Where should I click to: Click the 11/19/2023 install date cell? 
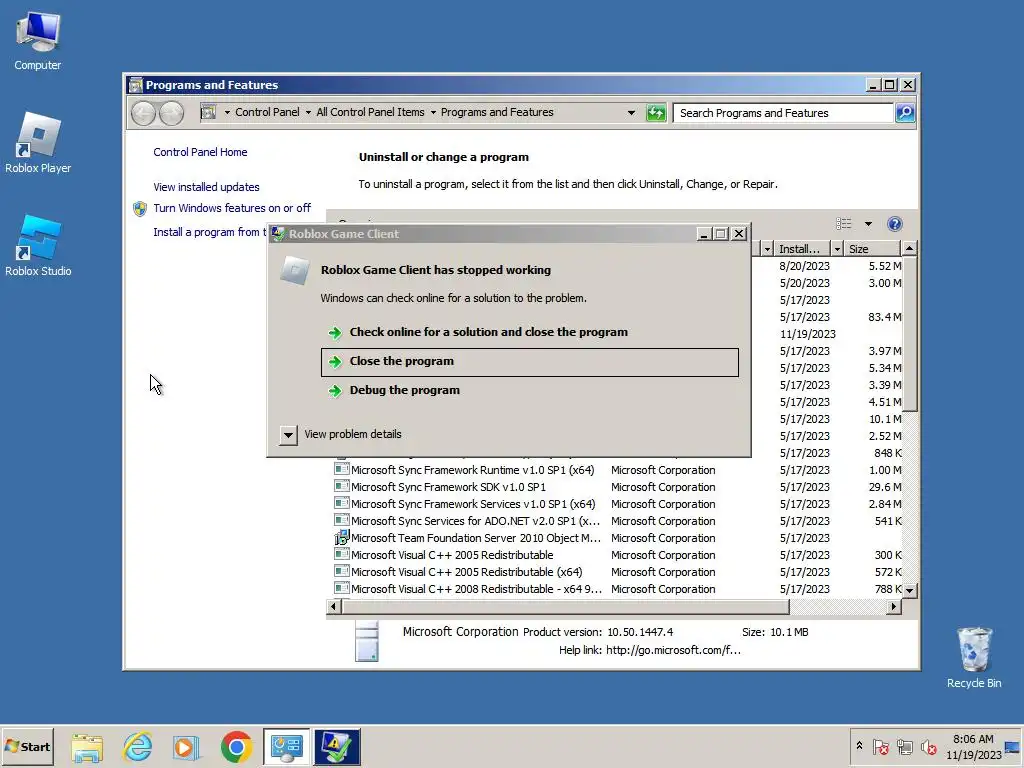pos(807,334)
